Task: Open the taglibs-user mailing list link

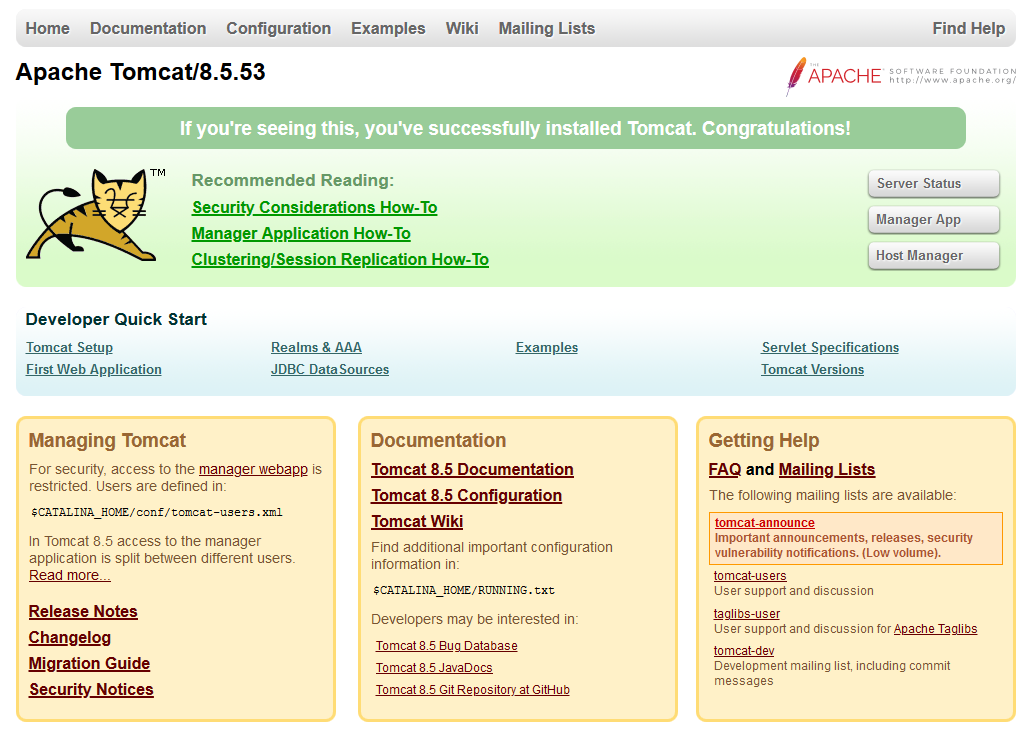Action: tap(746, 614)
